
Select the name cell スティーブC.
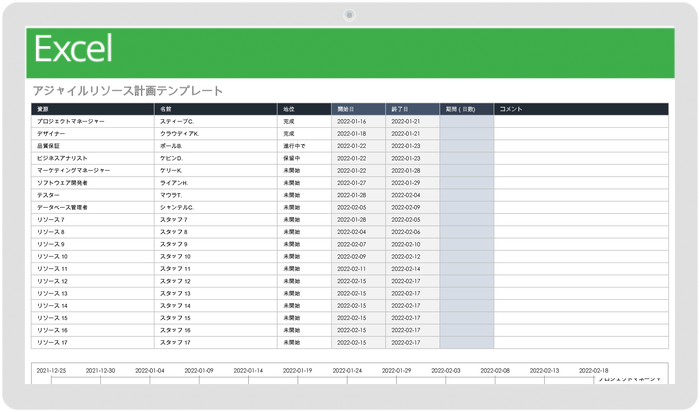216,121
